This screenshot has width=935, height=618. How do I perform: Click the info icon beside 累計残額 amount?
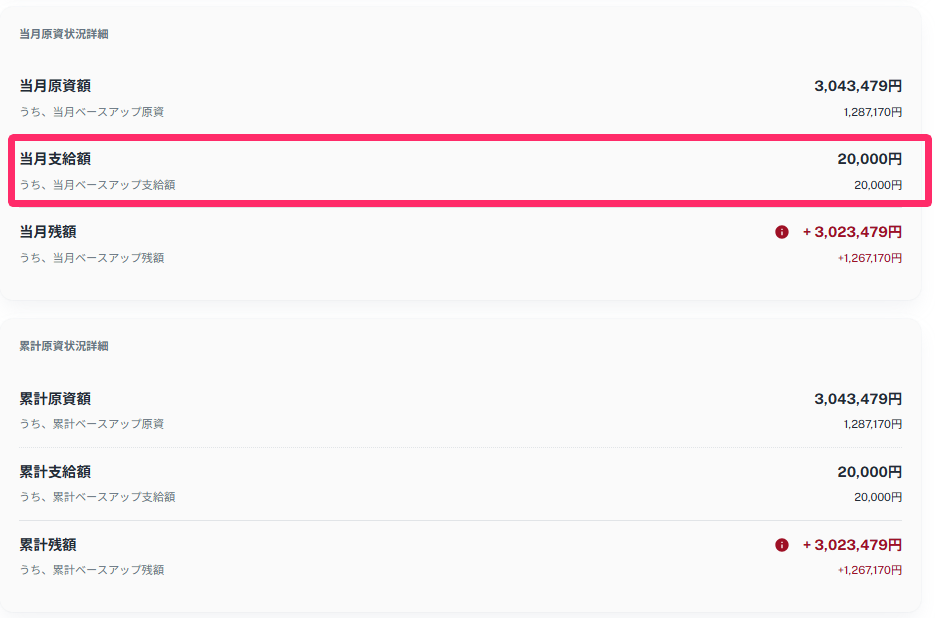(782, 545)
